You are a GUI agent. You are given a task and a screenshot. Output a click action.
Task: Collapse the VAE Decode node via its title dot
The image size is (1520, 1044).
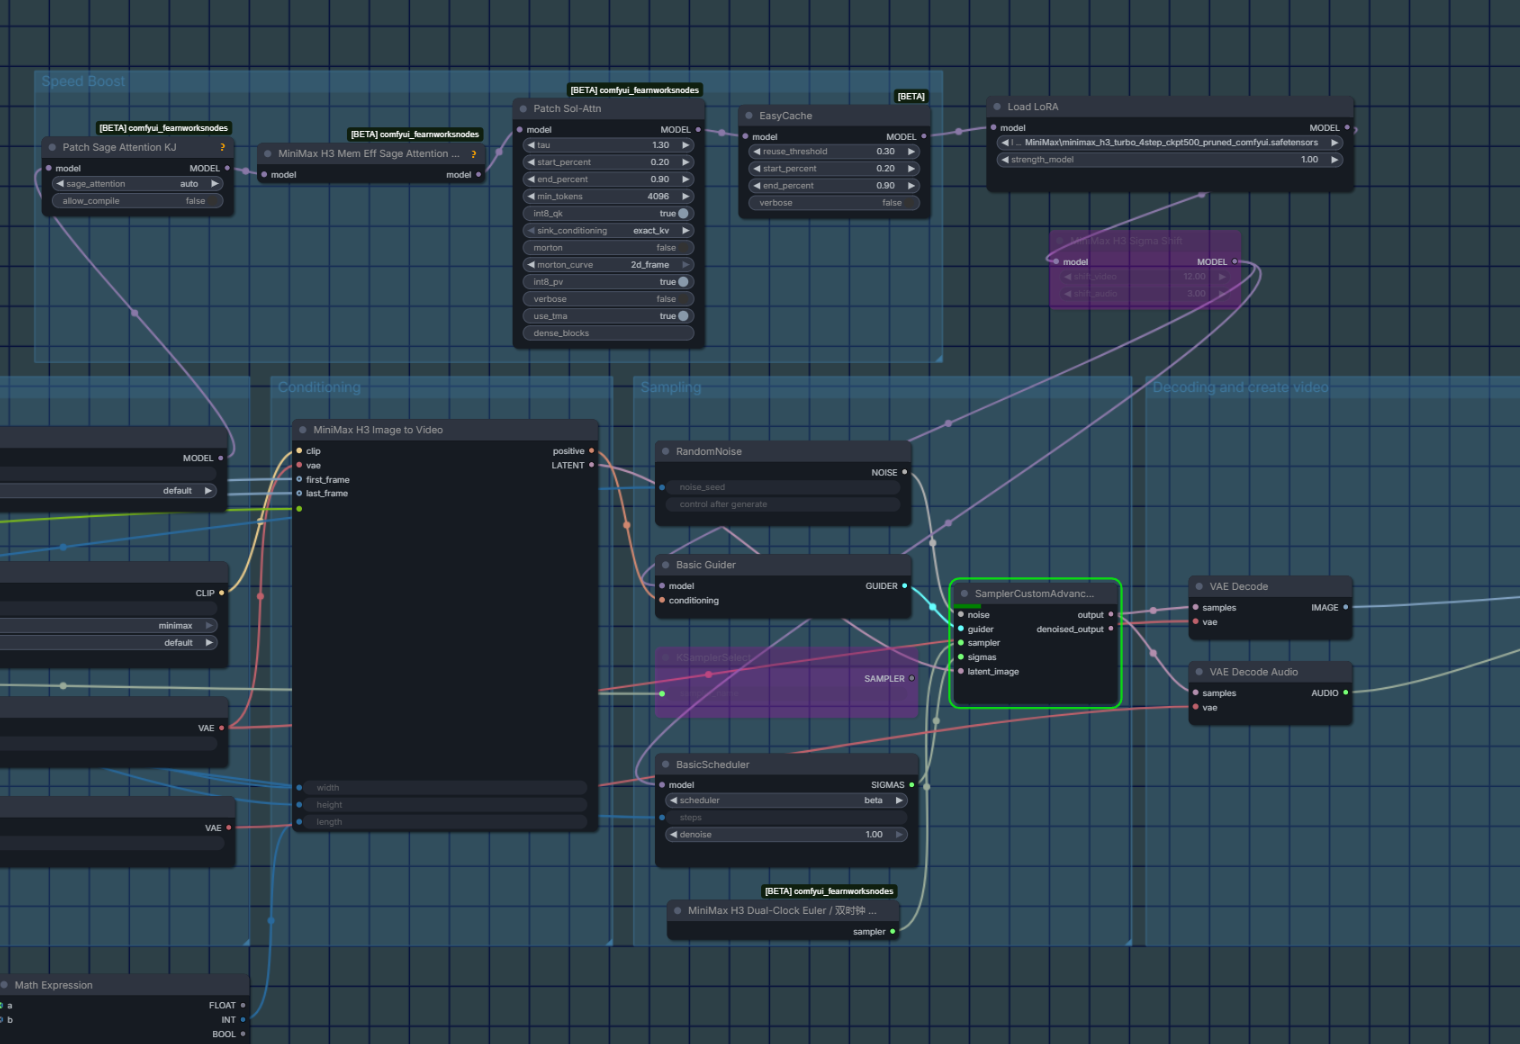(1199, 587)
